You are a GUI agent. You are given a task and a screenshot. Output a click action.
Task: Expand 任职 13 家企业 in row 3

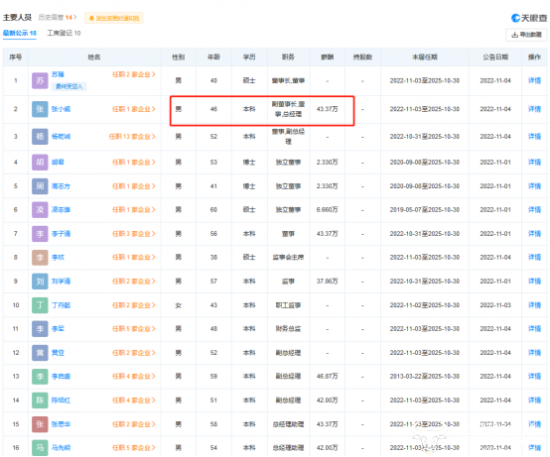132,136
